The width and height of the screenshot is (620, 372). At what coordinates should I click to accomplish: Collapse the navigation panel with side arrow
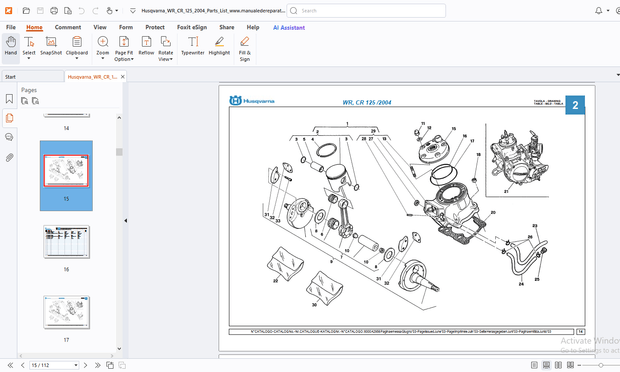click(x=126, y=221)
